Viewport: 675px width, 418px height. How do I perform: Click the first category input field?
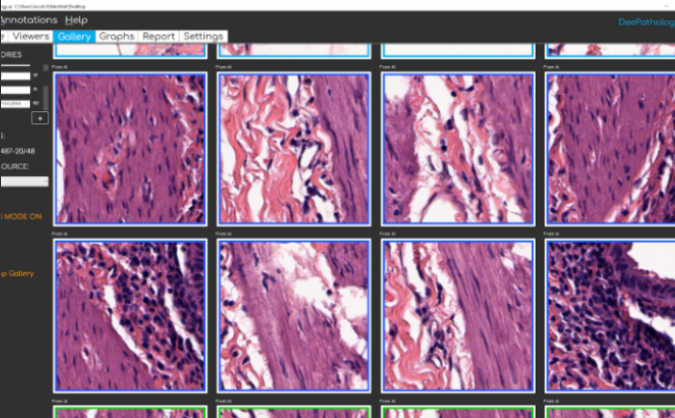click(15, 76)
